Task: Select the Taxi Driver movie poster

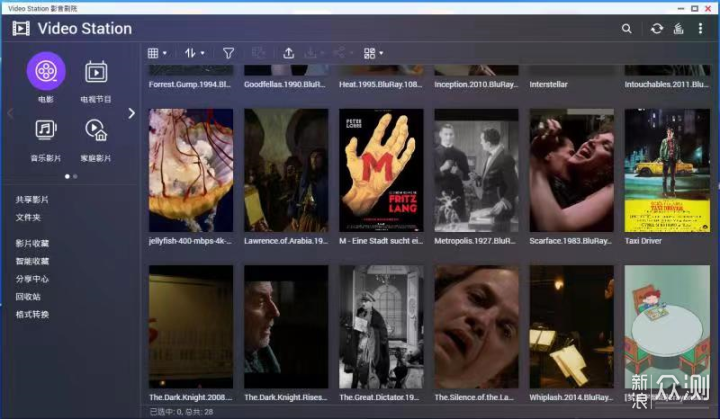Action: coord(667,170)
